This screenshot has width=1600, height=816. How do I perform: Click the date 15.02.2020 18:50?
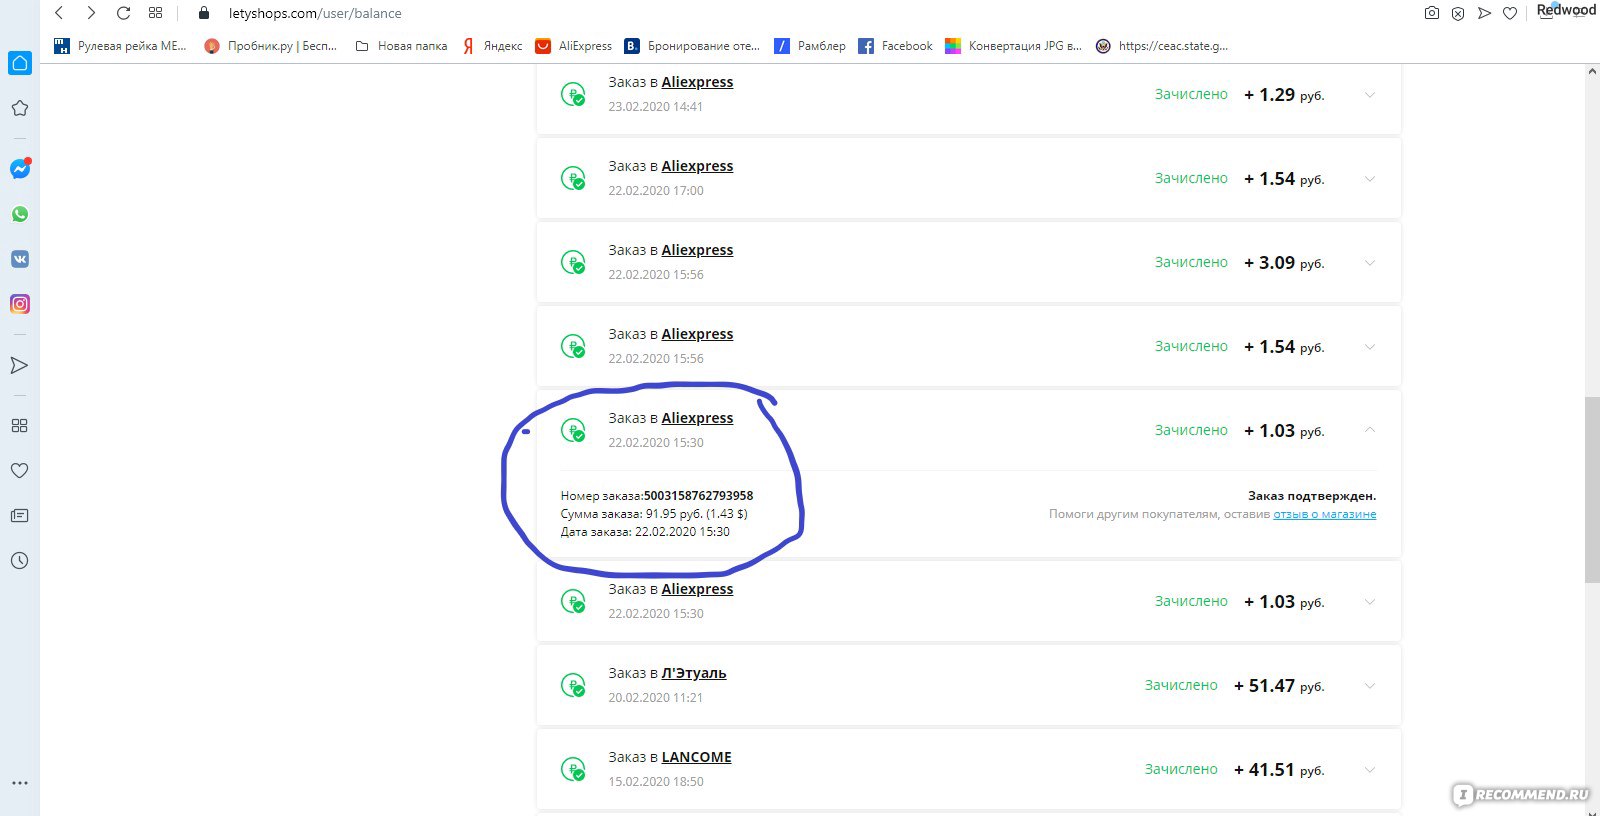pos(656,782)
